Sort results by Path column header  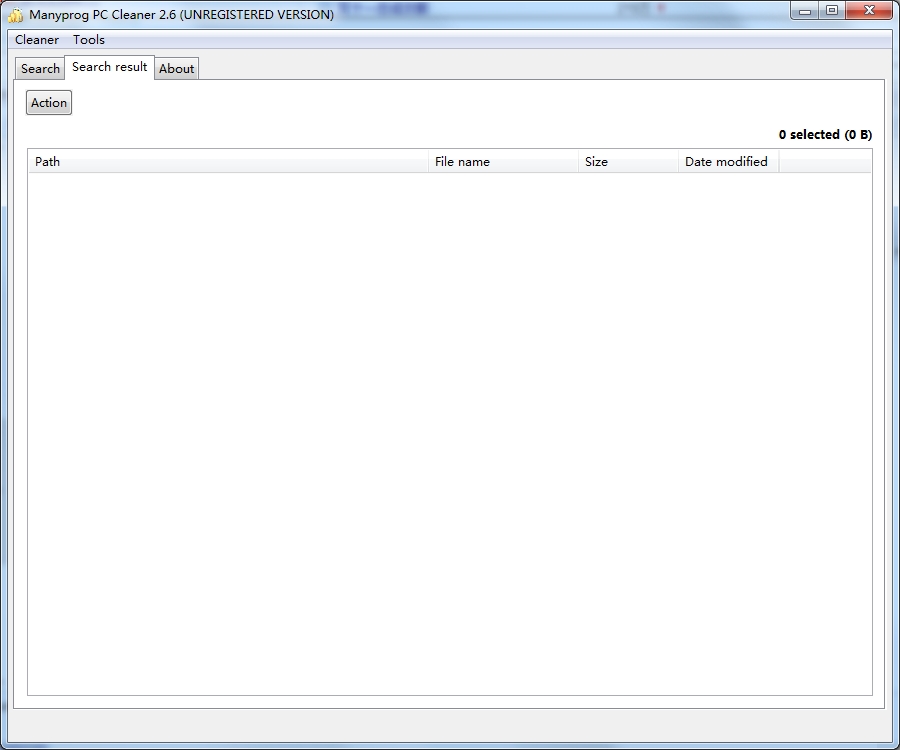click(228, 162)
